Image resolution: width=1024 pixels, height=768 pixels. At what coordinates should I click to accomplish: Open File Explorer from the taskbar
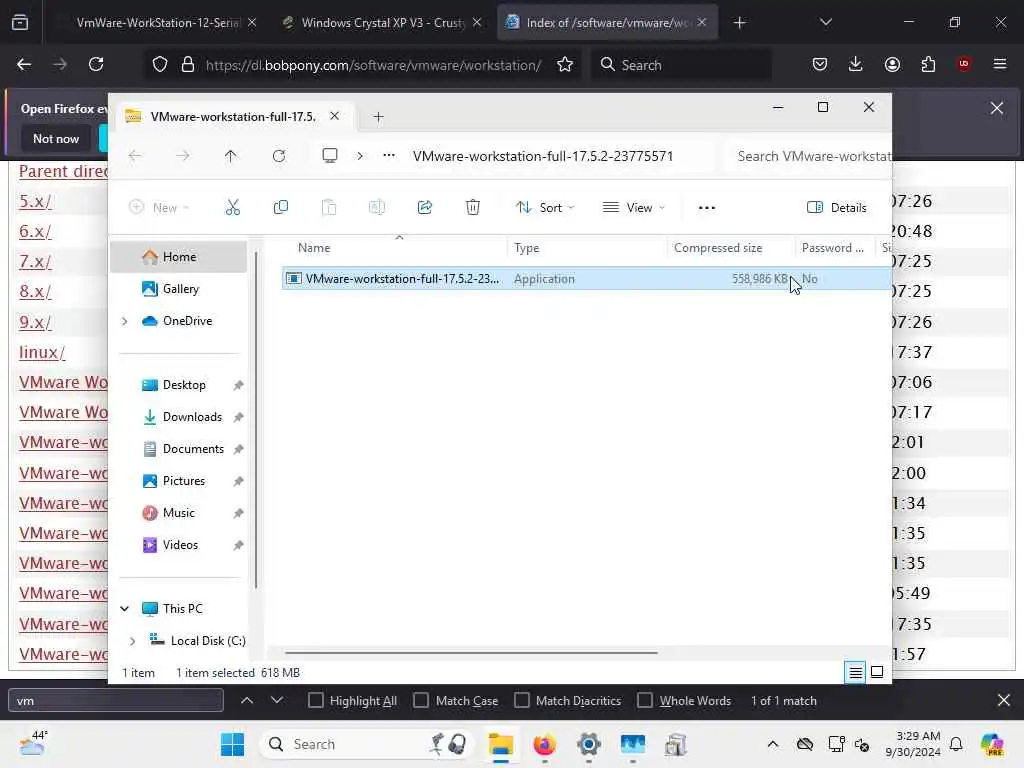click(501, 744)
